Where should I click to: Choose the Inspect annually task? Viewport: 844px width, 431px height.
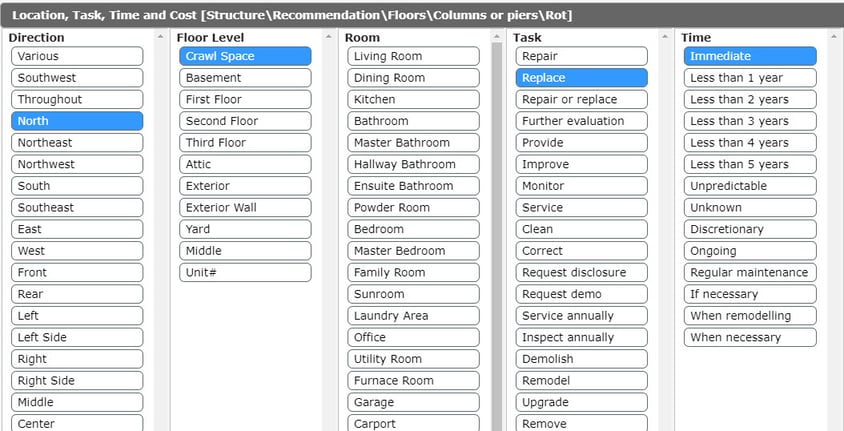[x=581, y=337]
